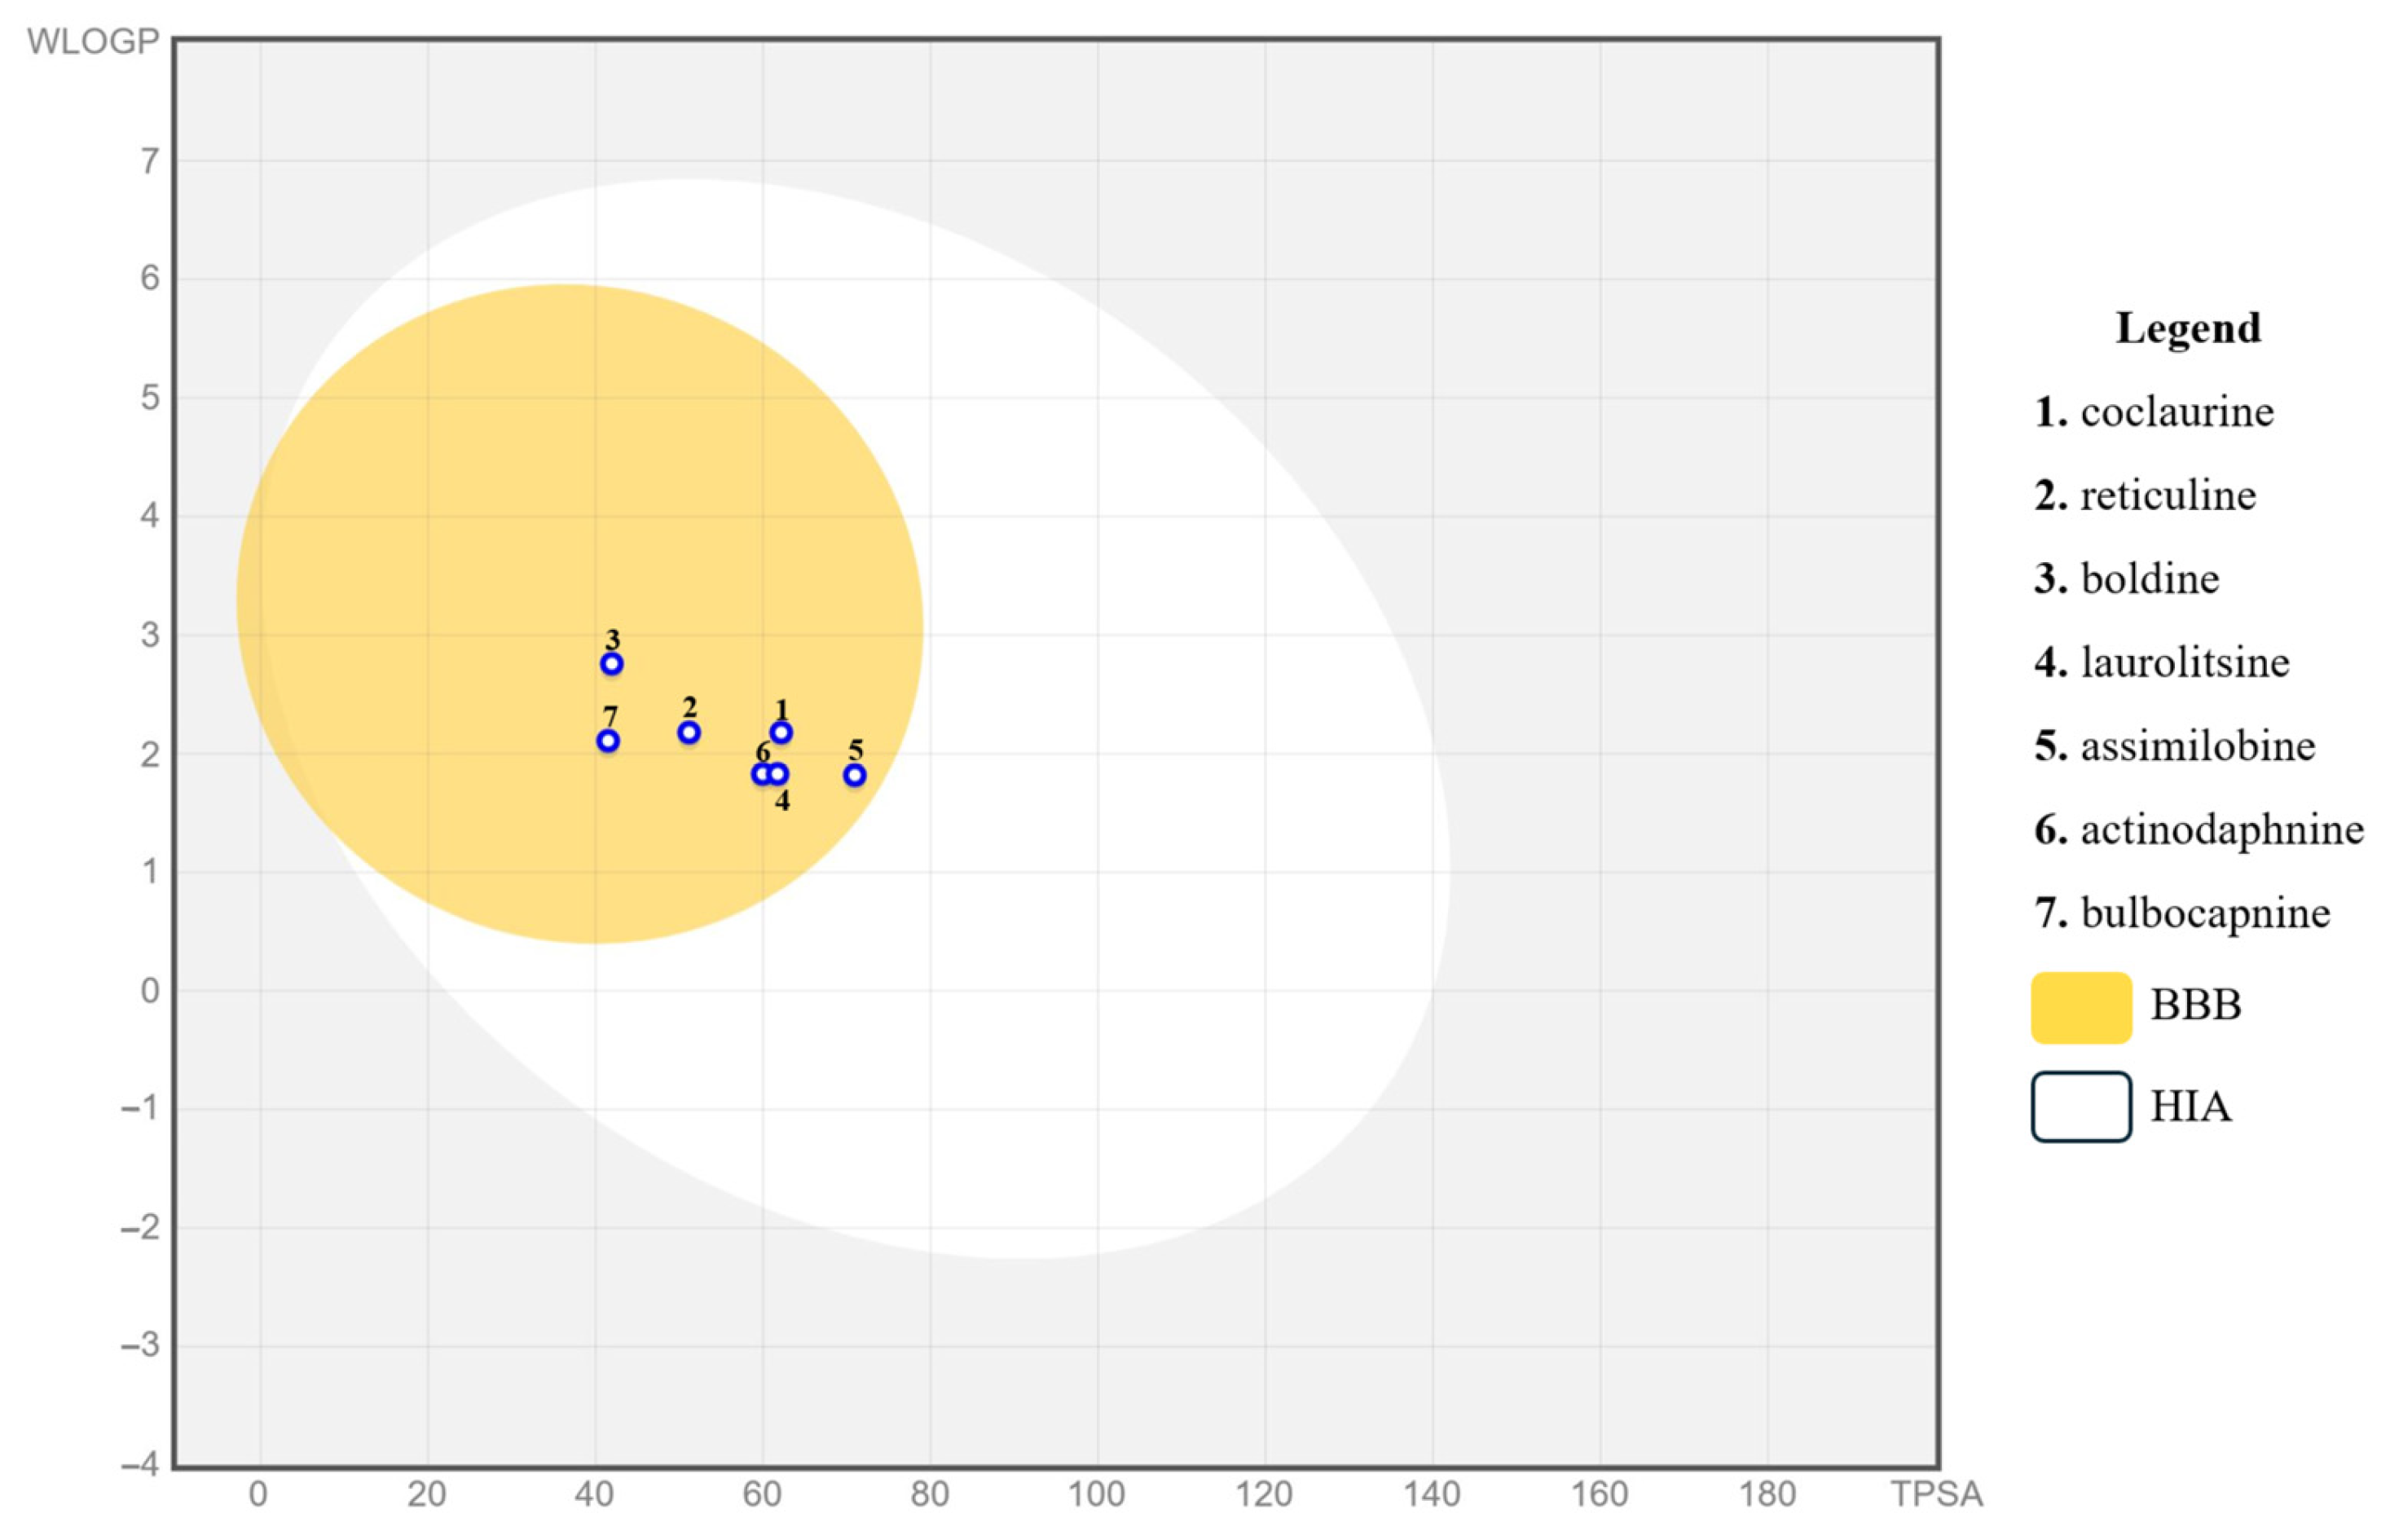Screen dimensions: 2390x1540
Task: Click data point 5 for assimilobine
Action: click(x=854, y=775)
